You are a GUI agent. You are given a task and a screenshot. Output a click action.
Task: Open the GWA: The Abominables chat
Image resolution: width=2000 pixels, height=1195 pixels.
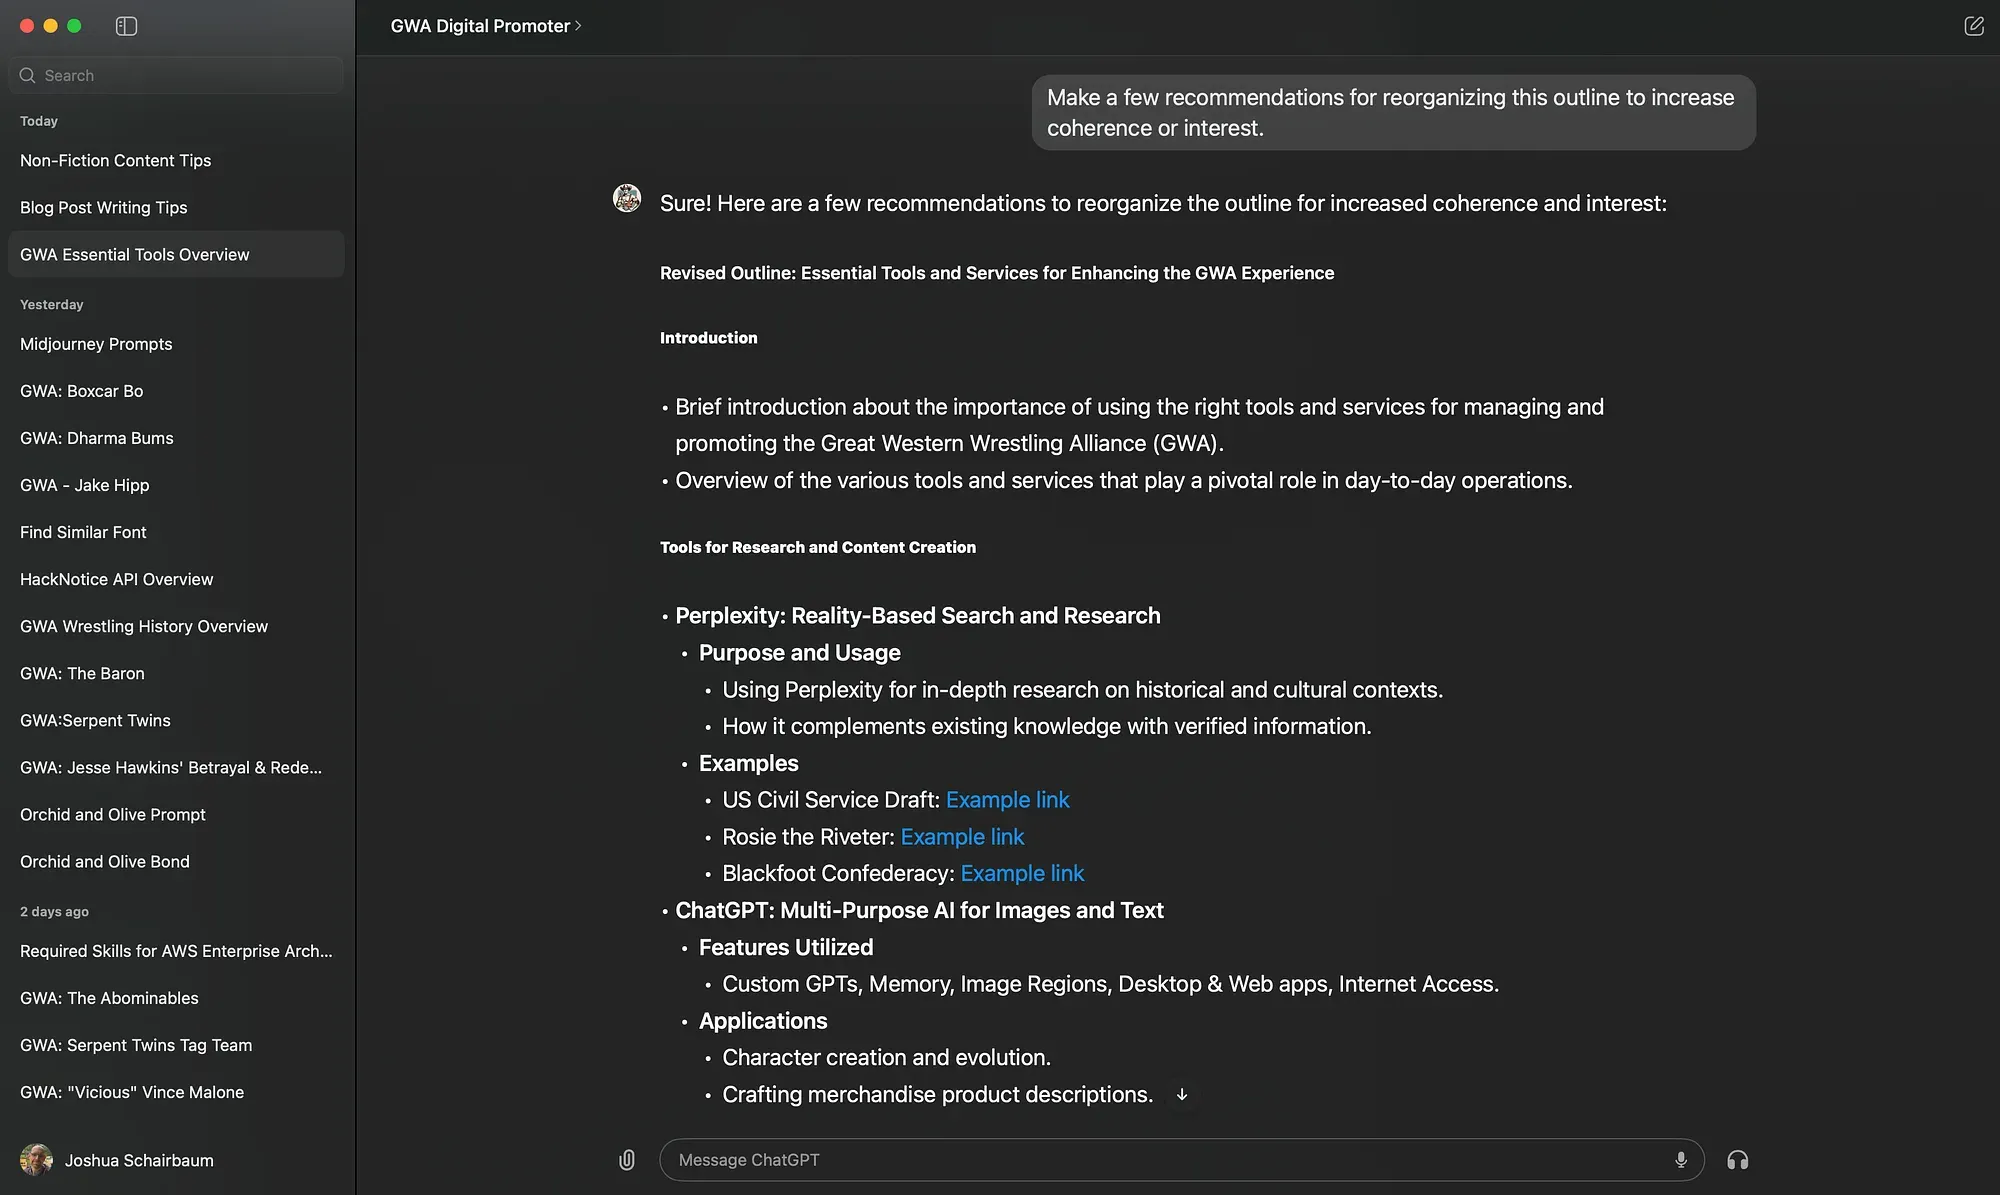click(176, 998)
